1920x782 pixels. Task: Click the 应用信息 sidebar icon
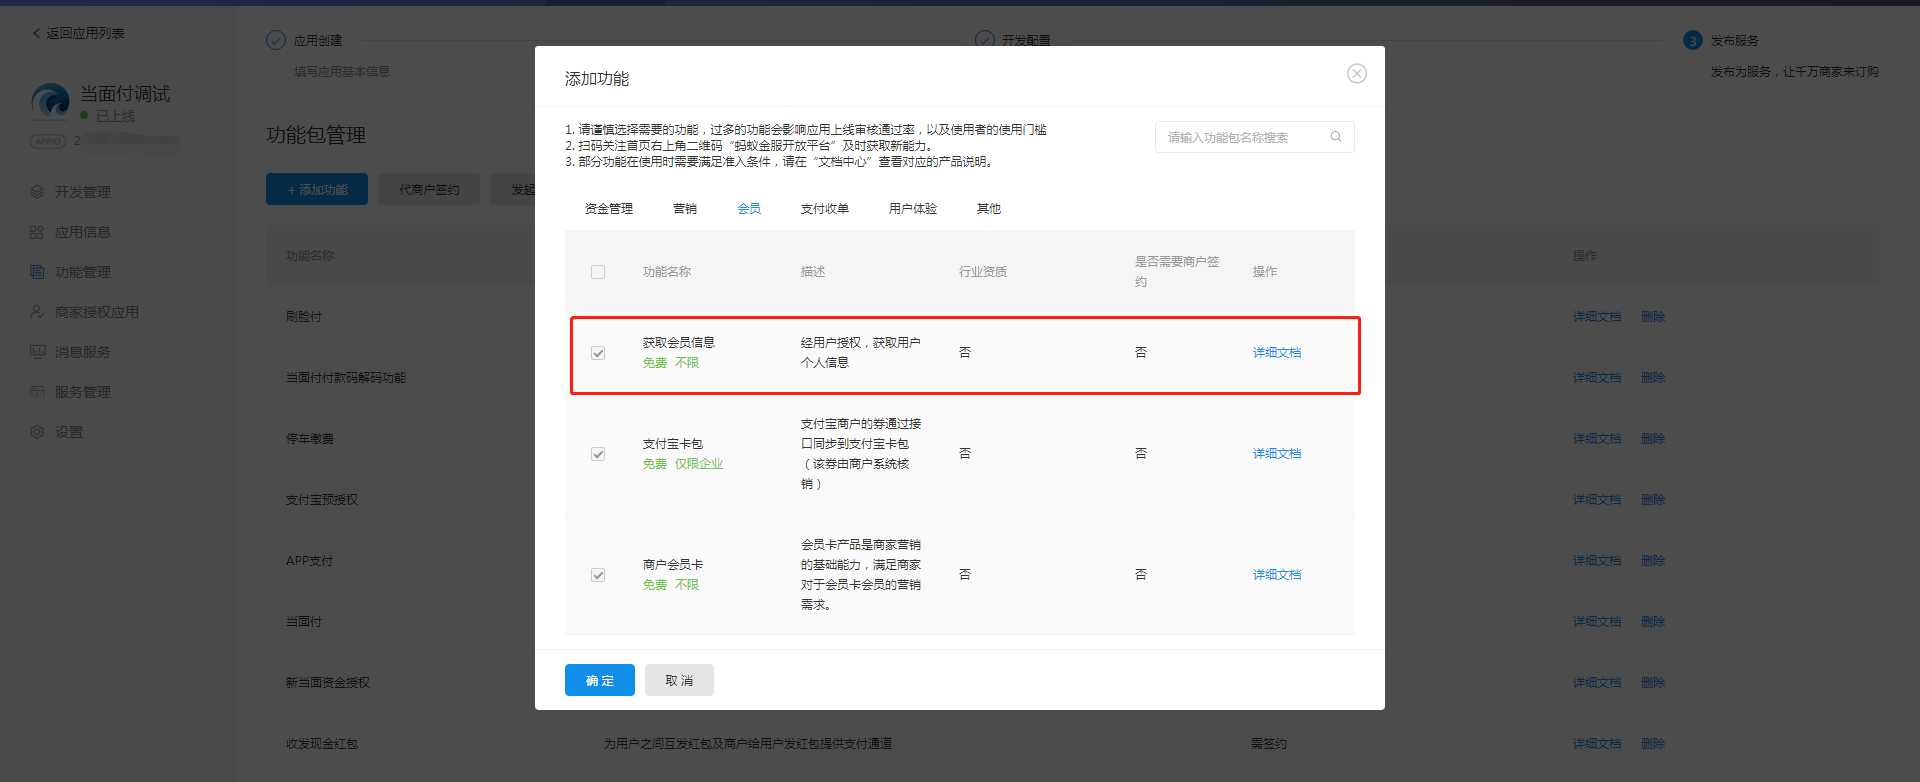37,232
